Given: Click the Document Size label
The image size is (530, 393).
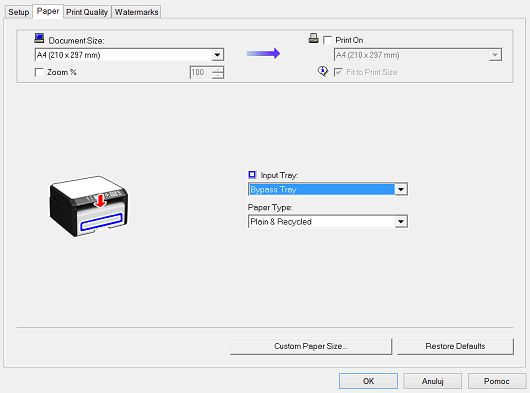Looking at the screenshot, I should 76,41.
